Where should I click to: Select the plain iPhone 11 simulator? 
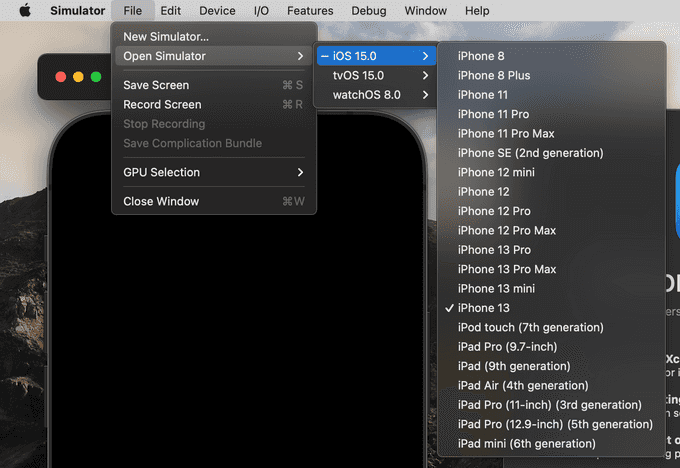pyautogui.click(x=552, y=95)
